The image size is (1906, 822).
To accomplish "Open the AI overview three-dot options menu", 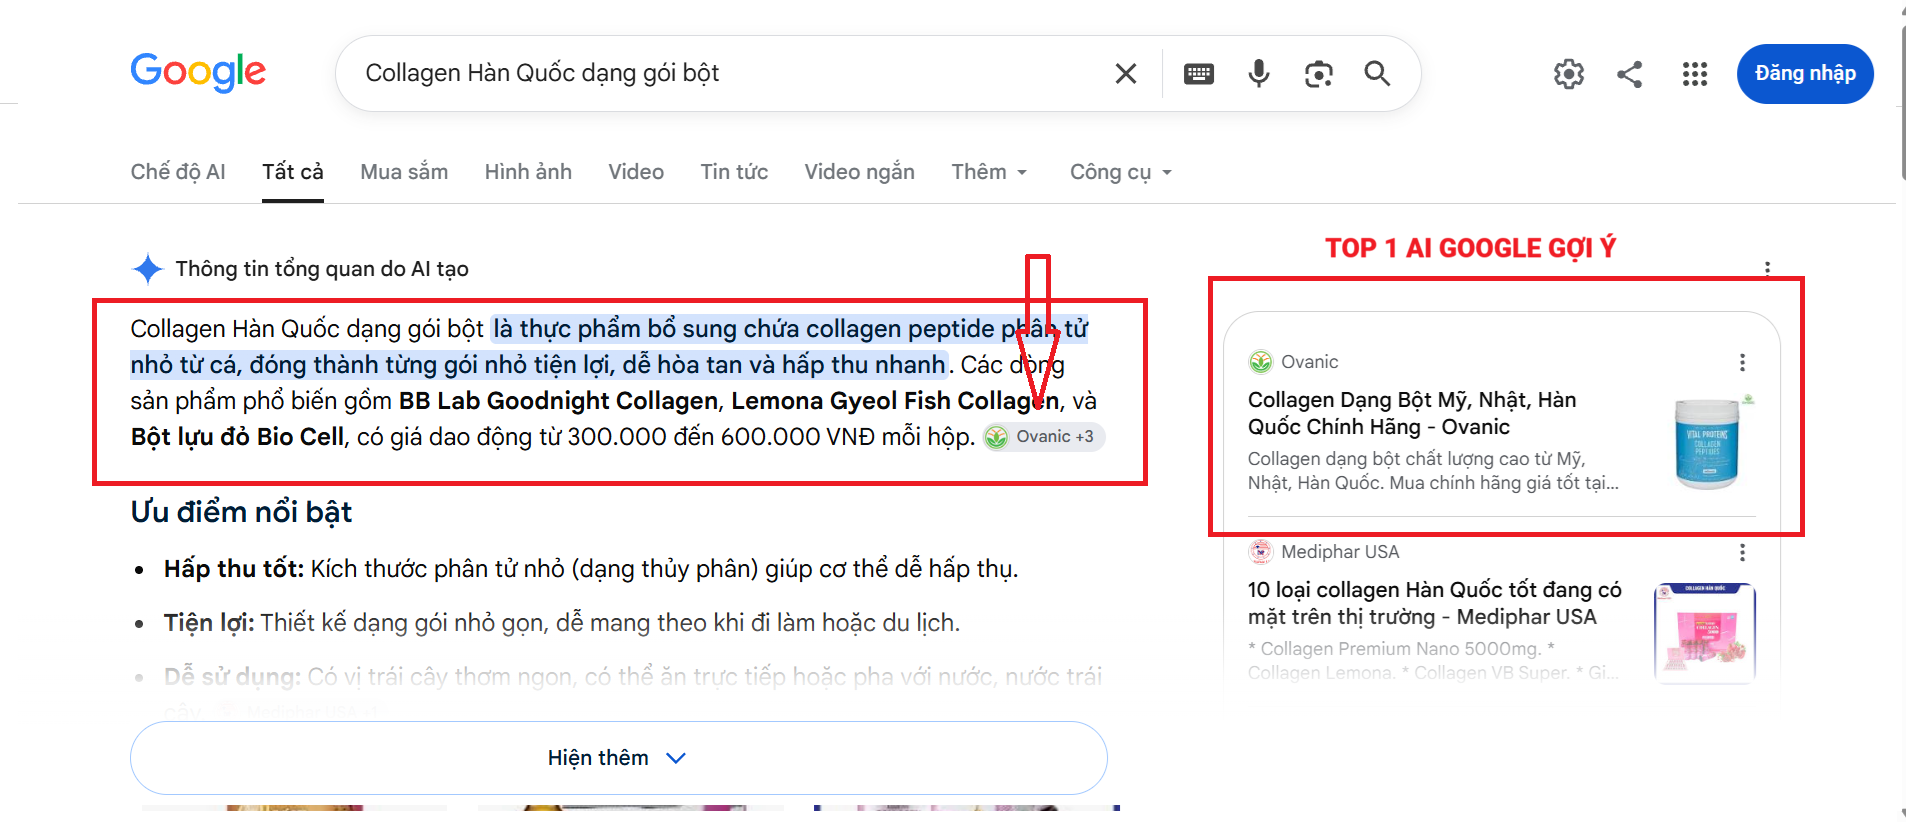I will click(x=1767, y=268).
